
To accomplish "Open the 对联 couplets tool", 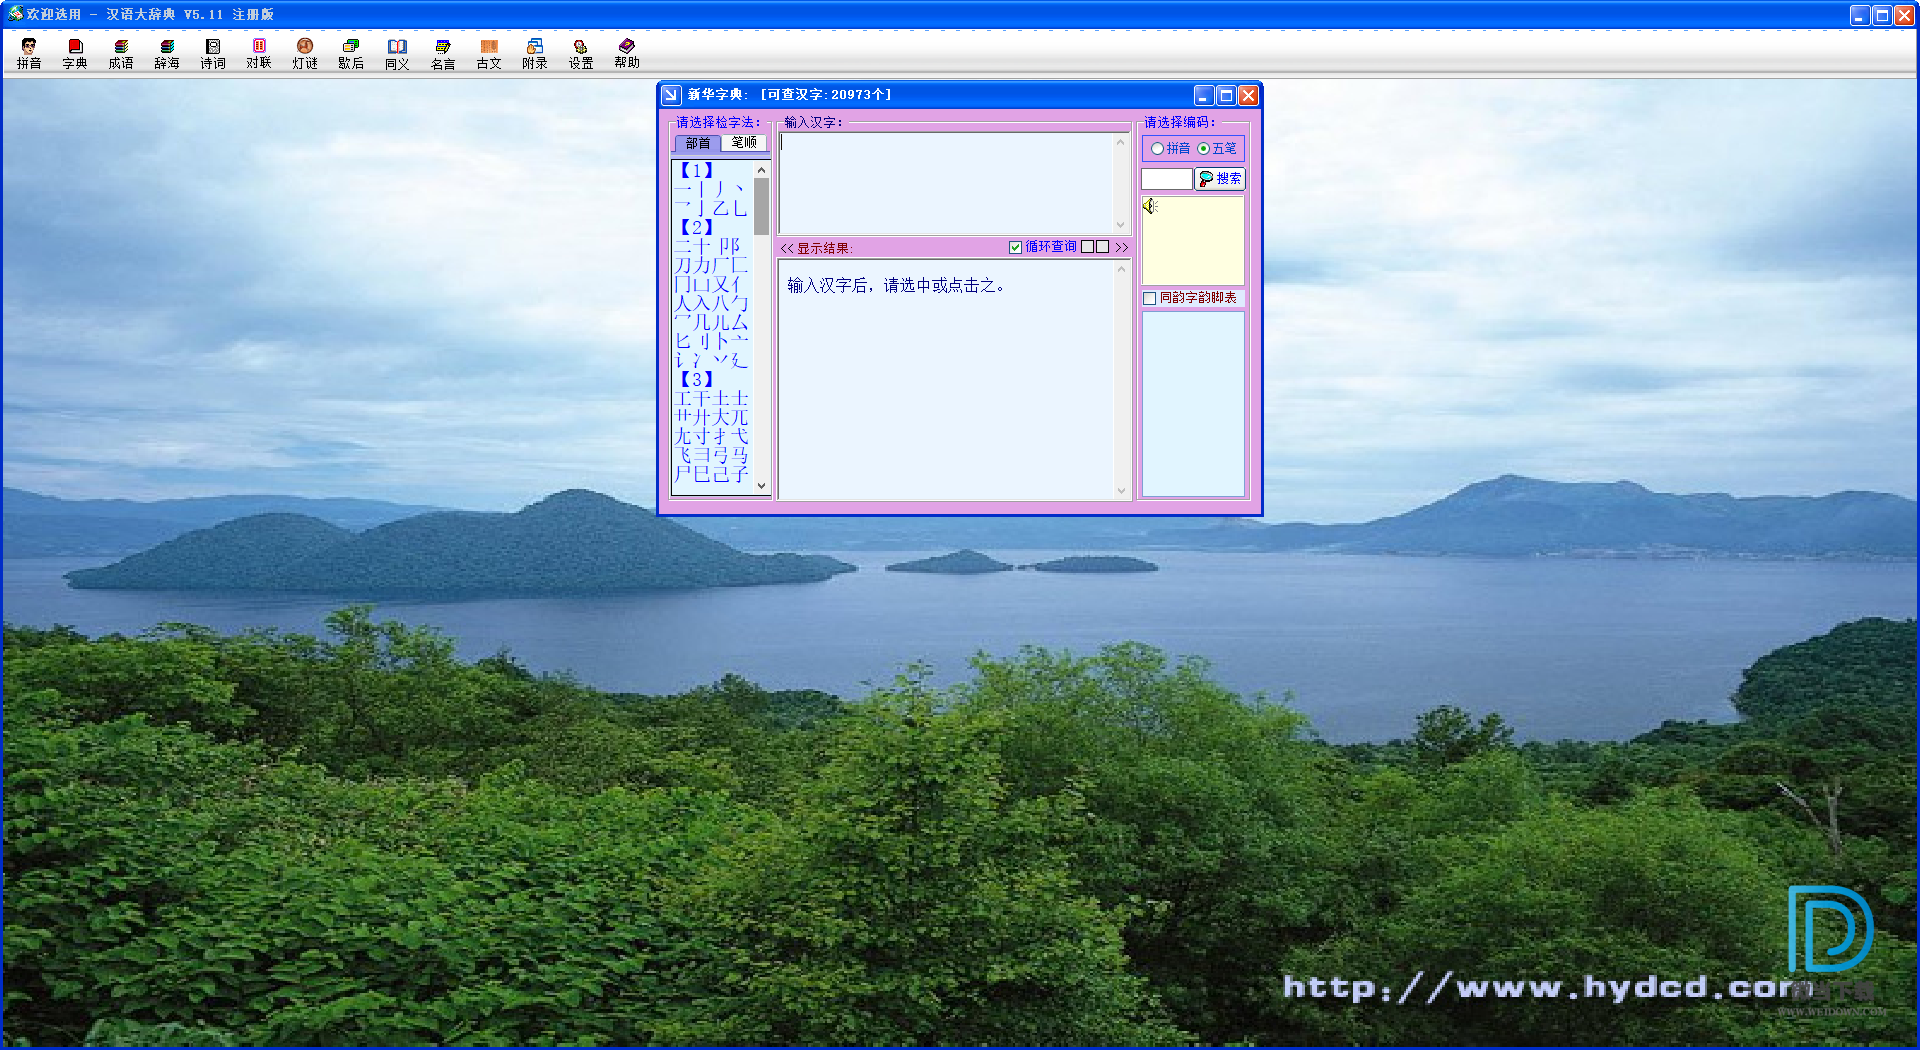I will 259,54.
